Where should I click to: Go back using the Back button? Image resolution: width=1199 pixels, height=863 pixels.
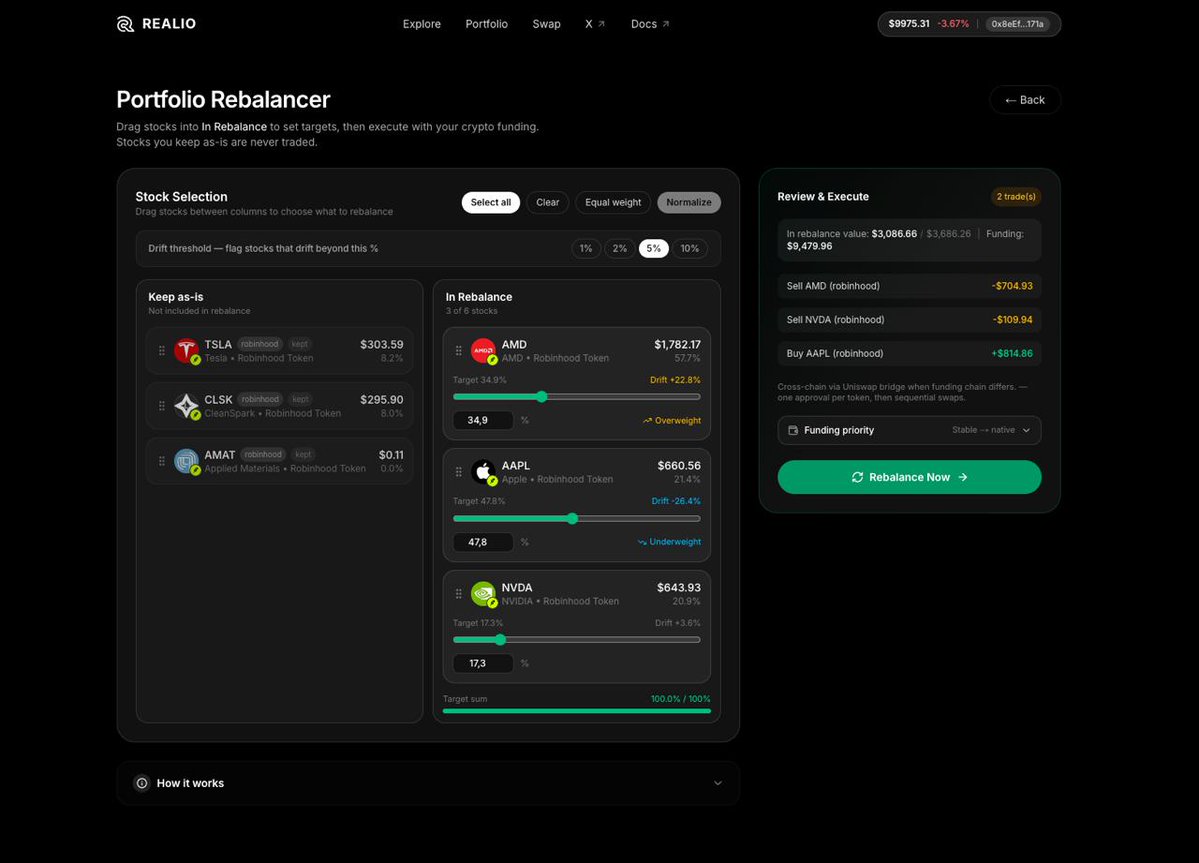[x=1025, y=100]
